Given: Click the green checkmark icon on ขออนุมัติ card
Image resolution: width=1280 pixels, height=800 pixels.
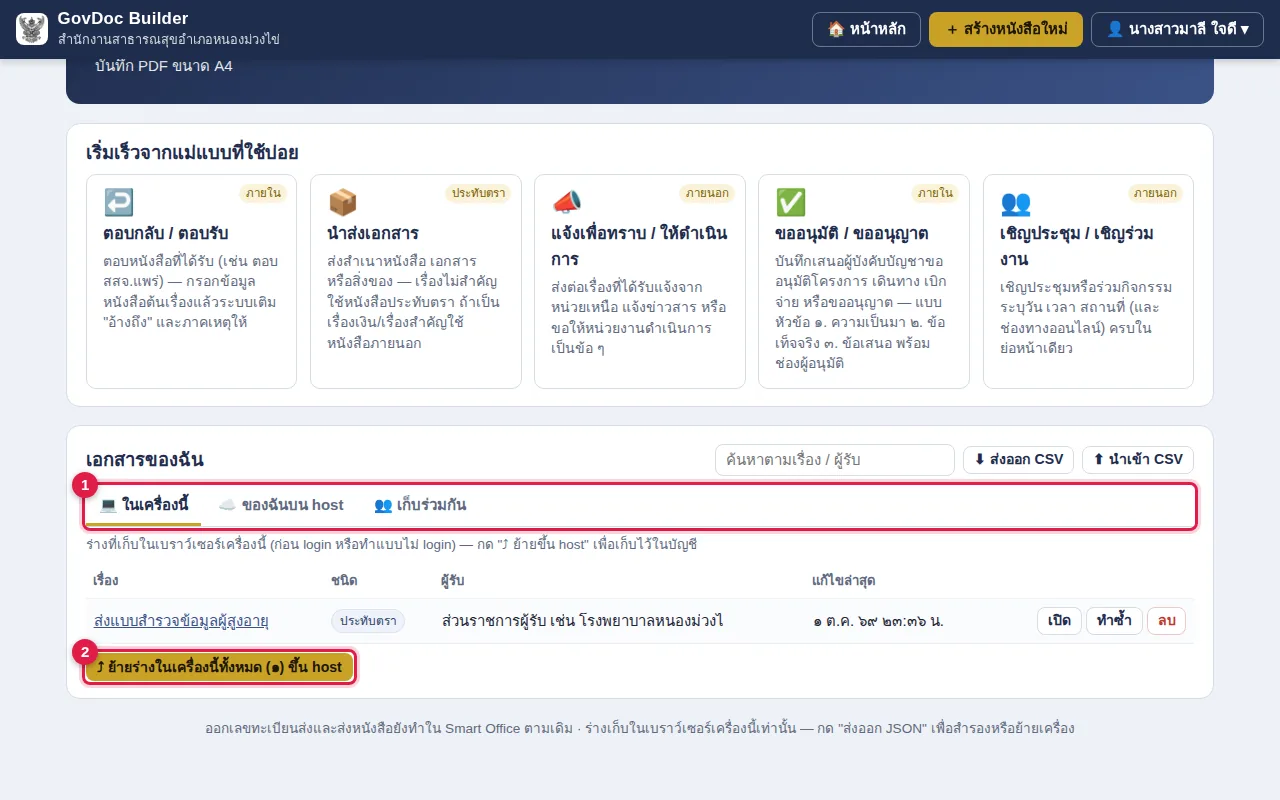Looking at the screenshot, I should [790, 203].
